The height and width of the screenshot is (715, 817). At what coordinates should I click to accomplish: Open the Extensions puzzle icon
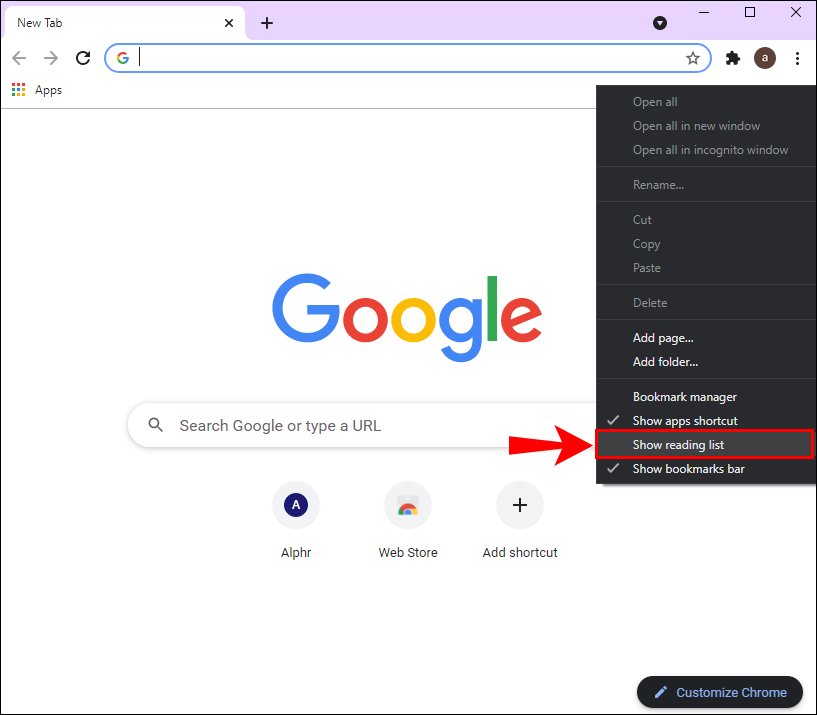coord(733,58)
